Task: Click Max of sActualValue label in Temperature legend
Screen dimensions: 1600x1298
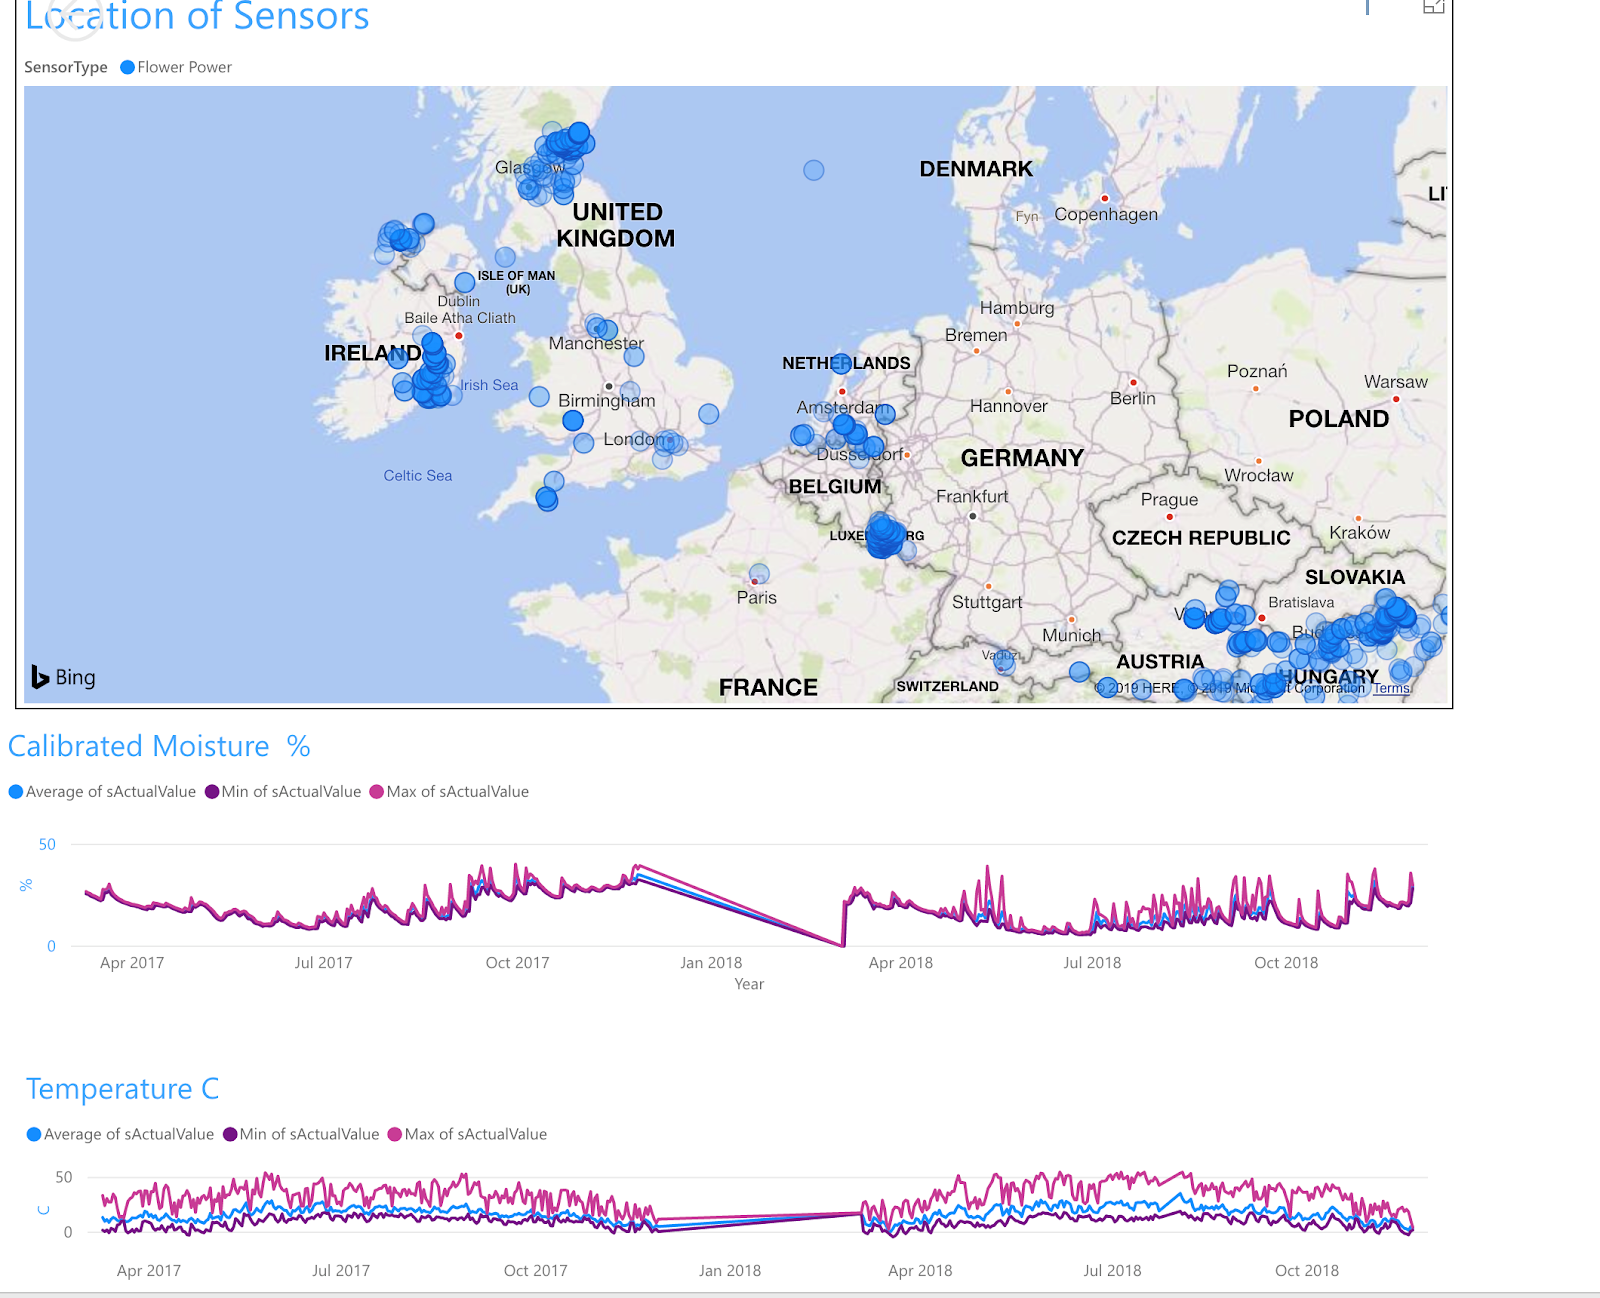Action: point(476,1134)
